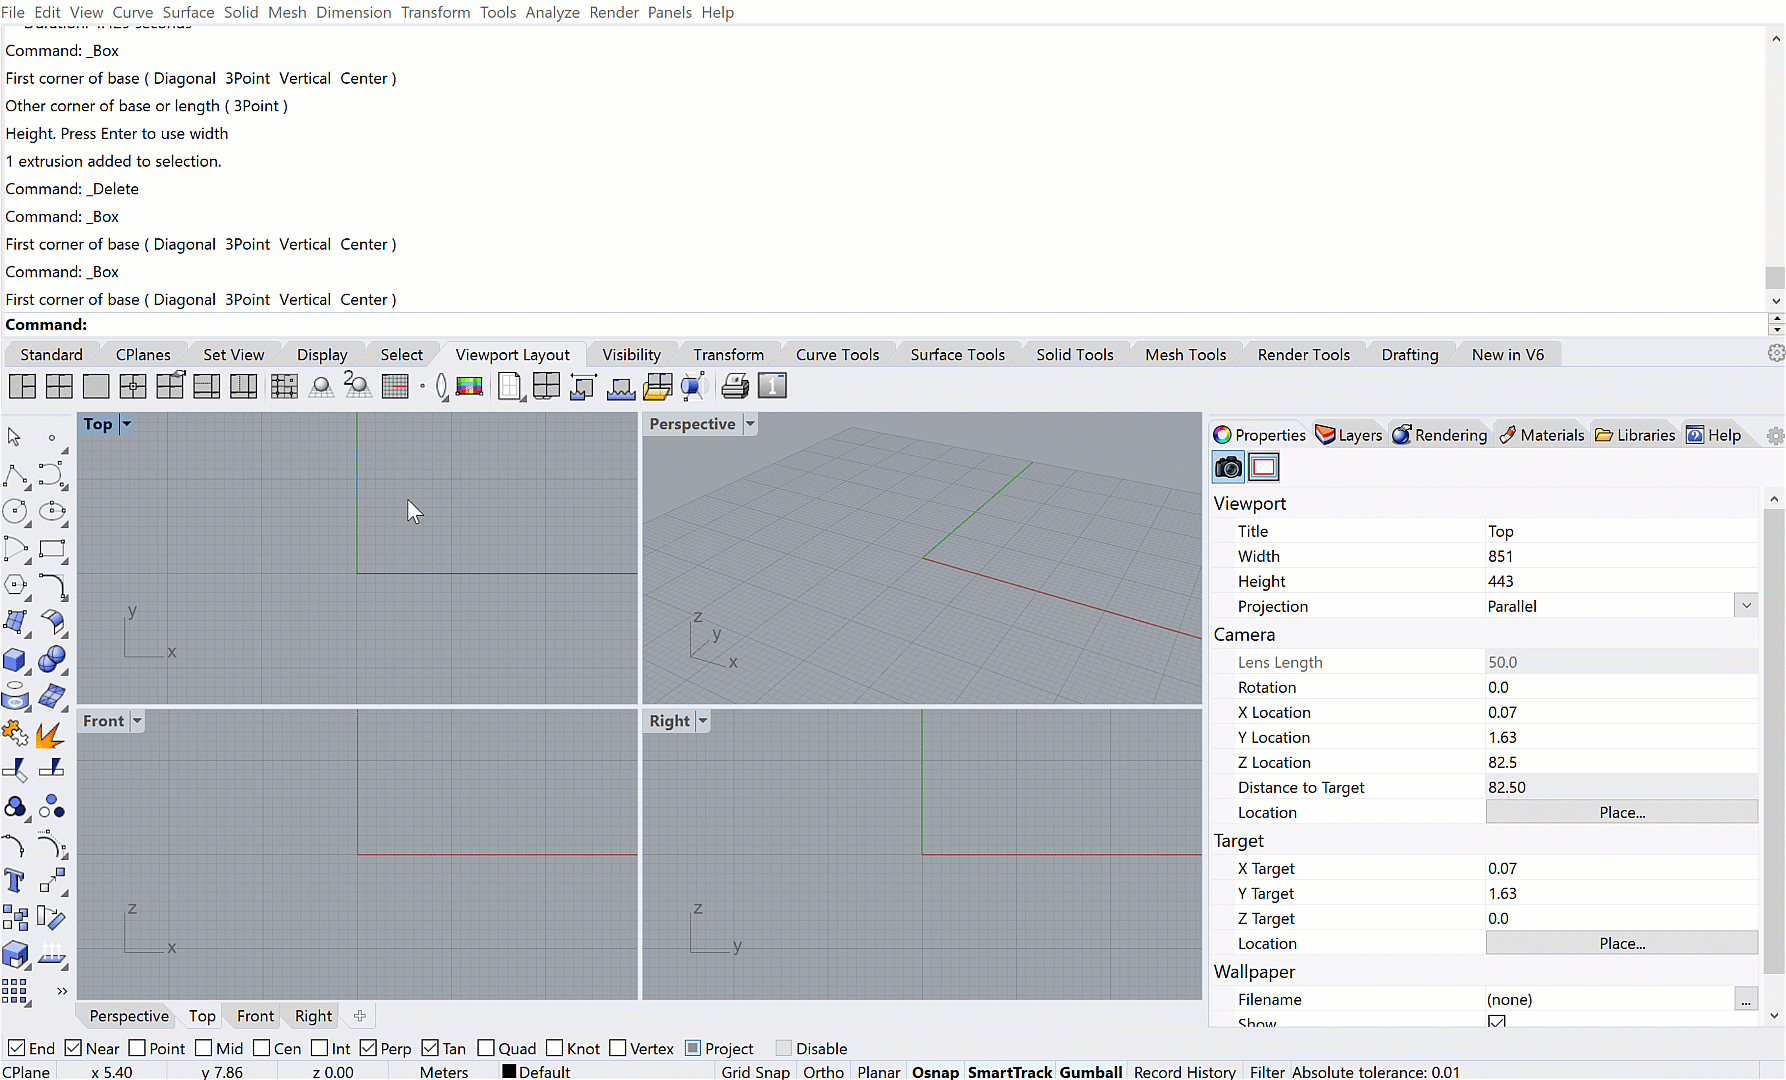This screenshot has height=1080, width=1786.
Task: Click the command history scrollbar thumb
Action: (x=1775, y=277)
